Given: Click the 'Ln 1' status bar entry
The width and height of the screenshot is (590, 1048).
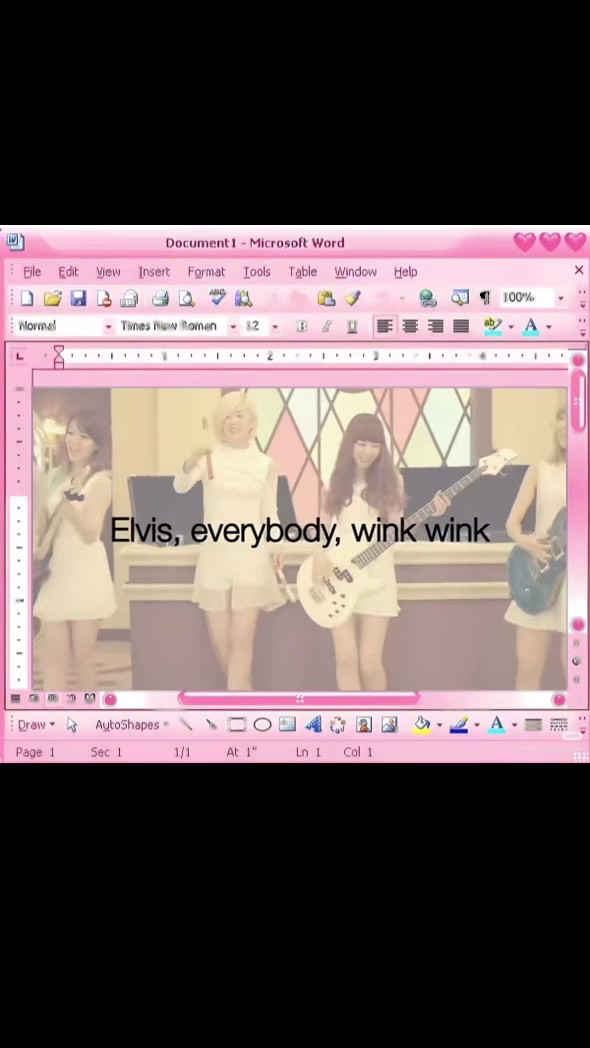Looking at the screenshot, I should tap(308, 753).
